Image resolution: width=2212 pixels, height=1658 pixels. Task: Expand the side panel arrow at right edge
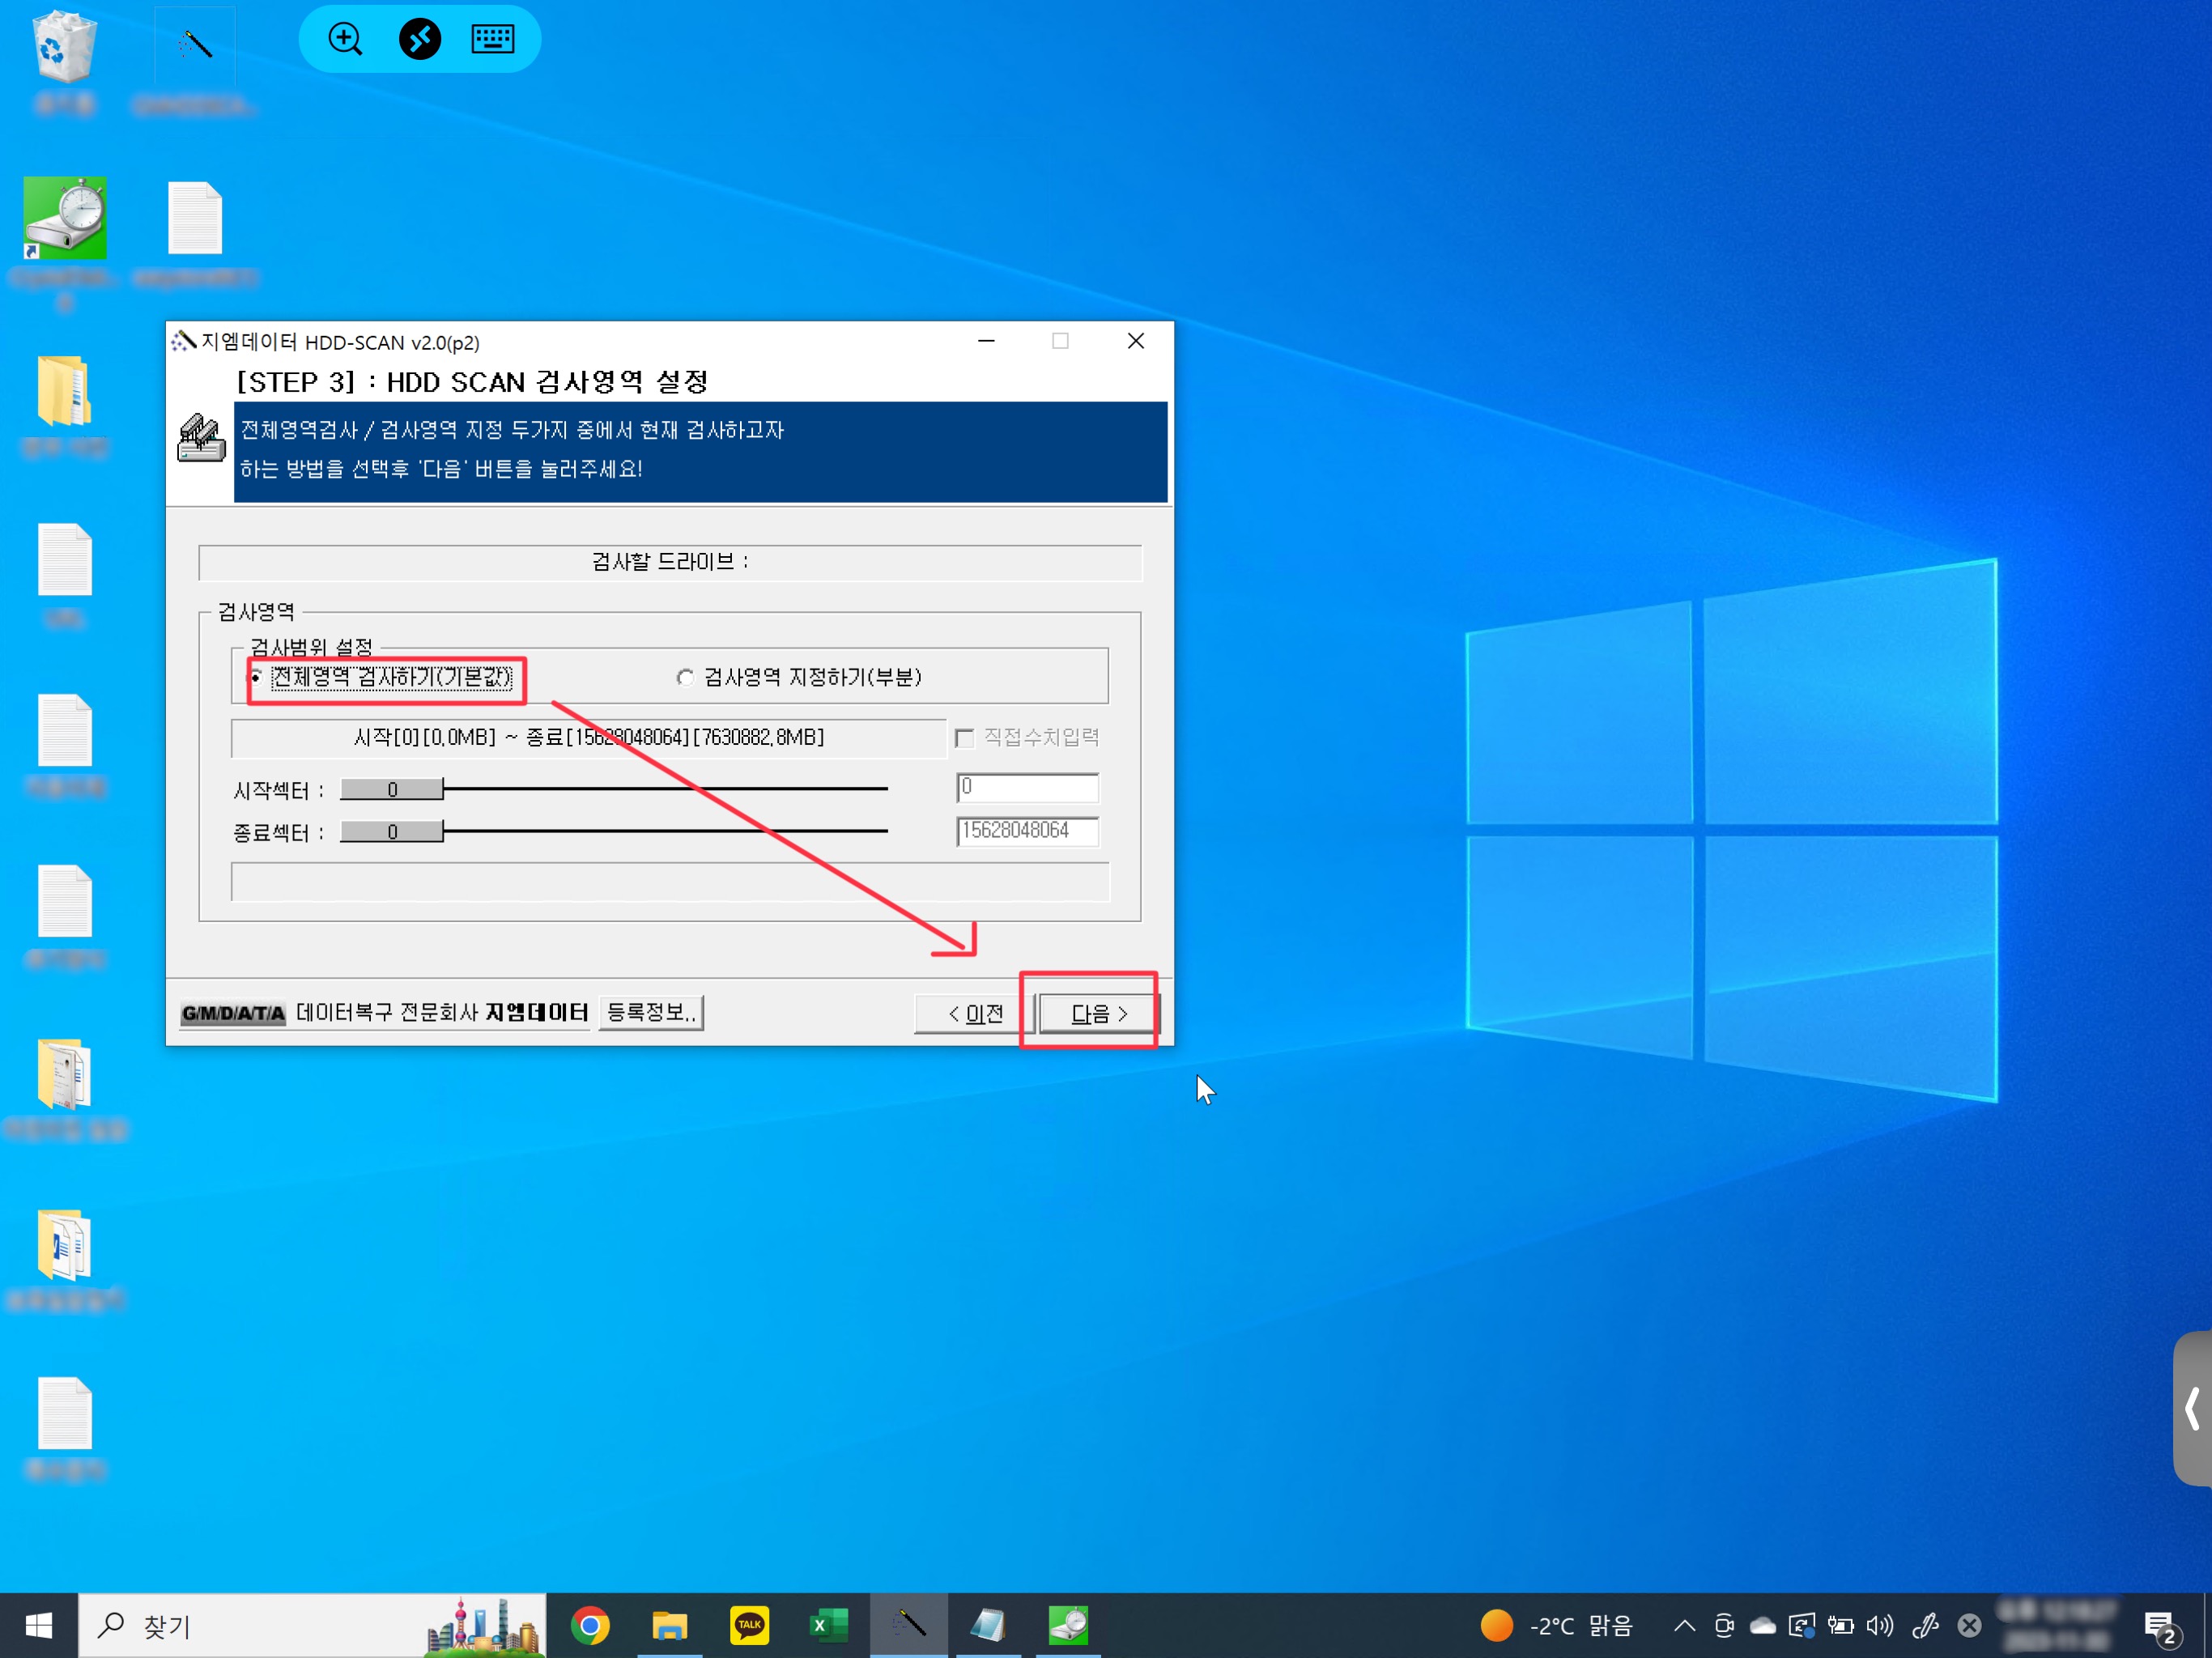(x=2192, y=1408)
